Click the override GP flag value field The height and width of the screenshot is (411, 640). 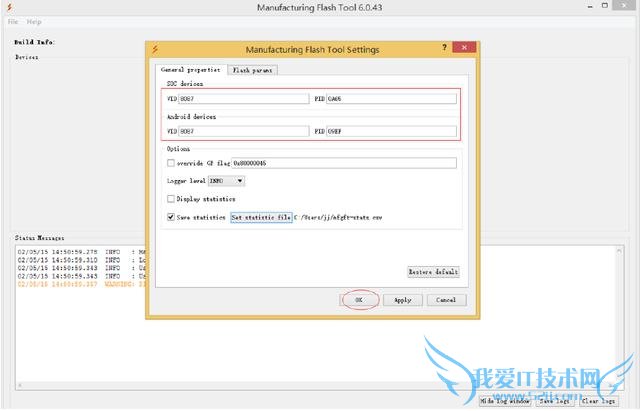[344, 163]
